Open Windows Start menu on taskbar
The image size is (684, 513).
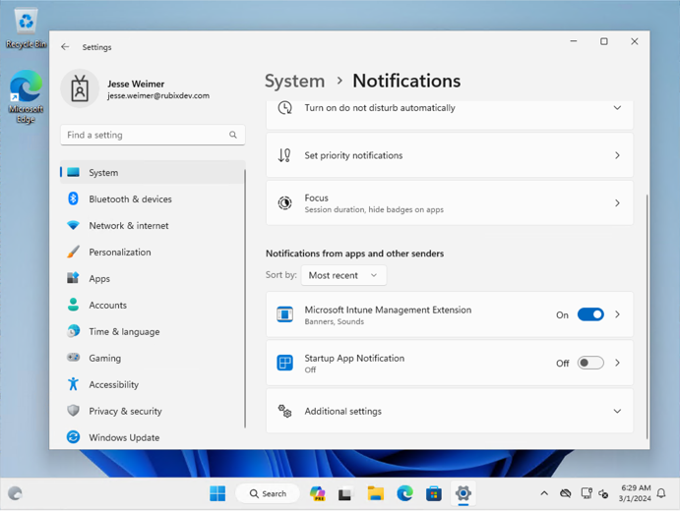219,496
